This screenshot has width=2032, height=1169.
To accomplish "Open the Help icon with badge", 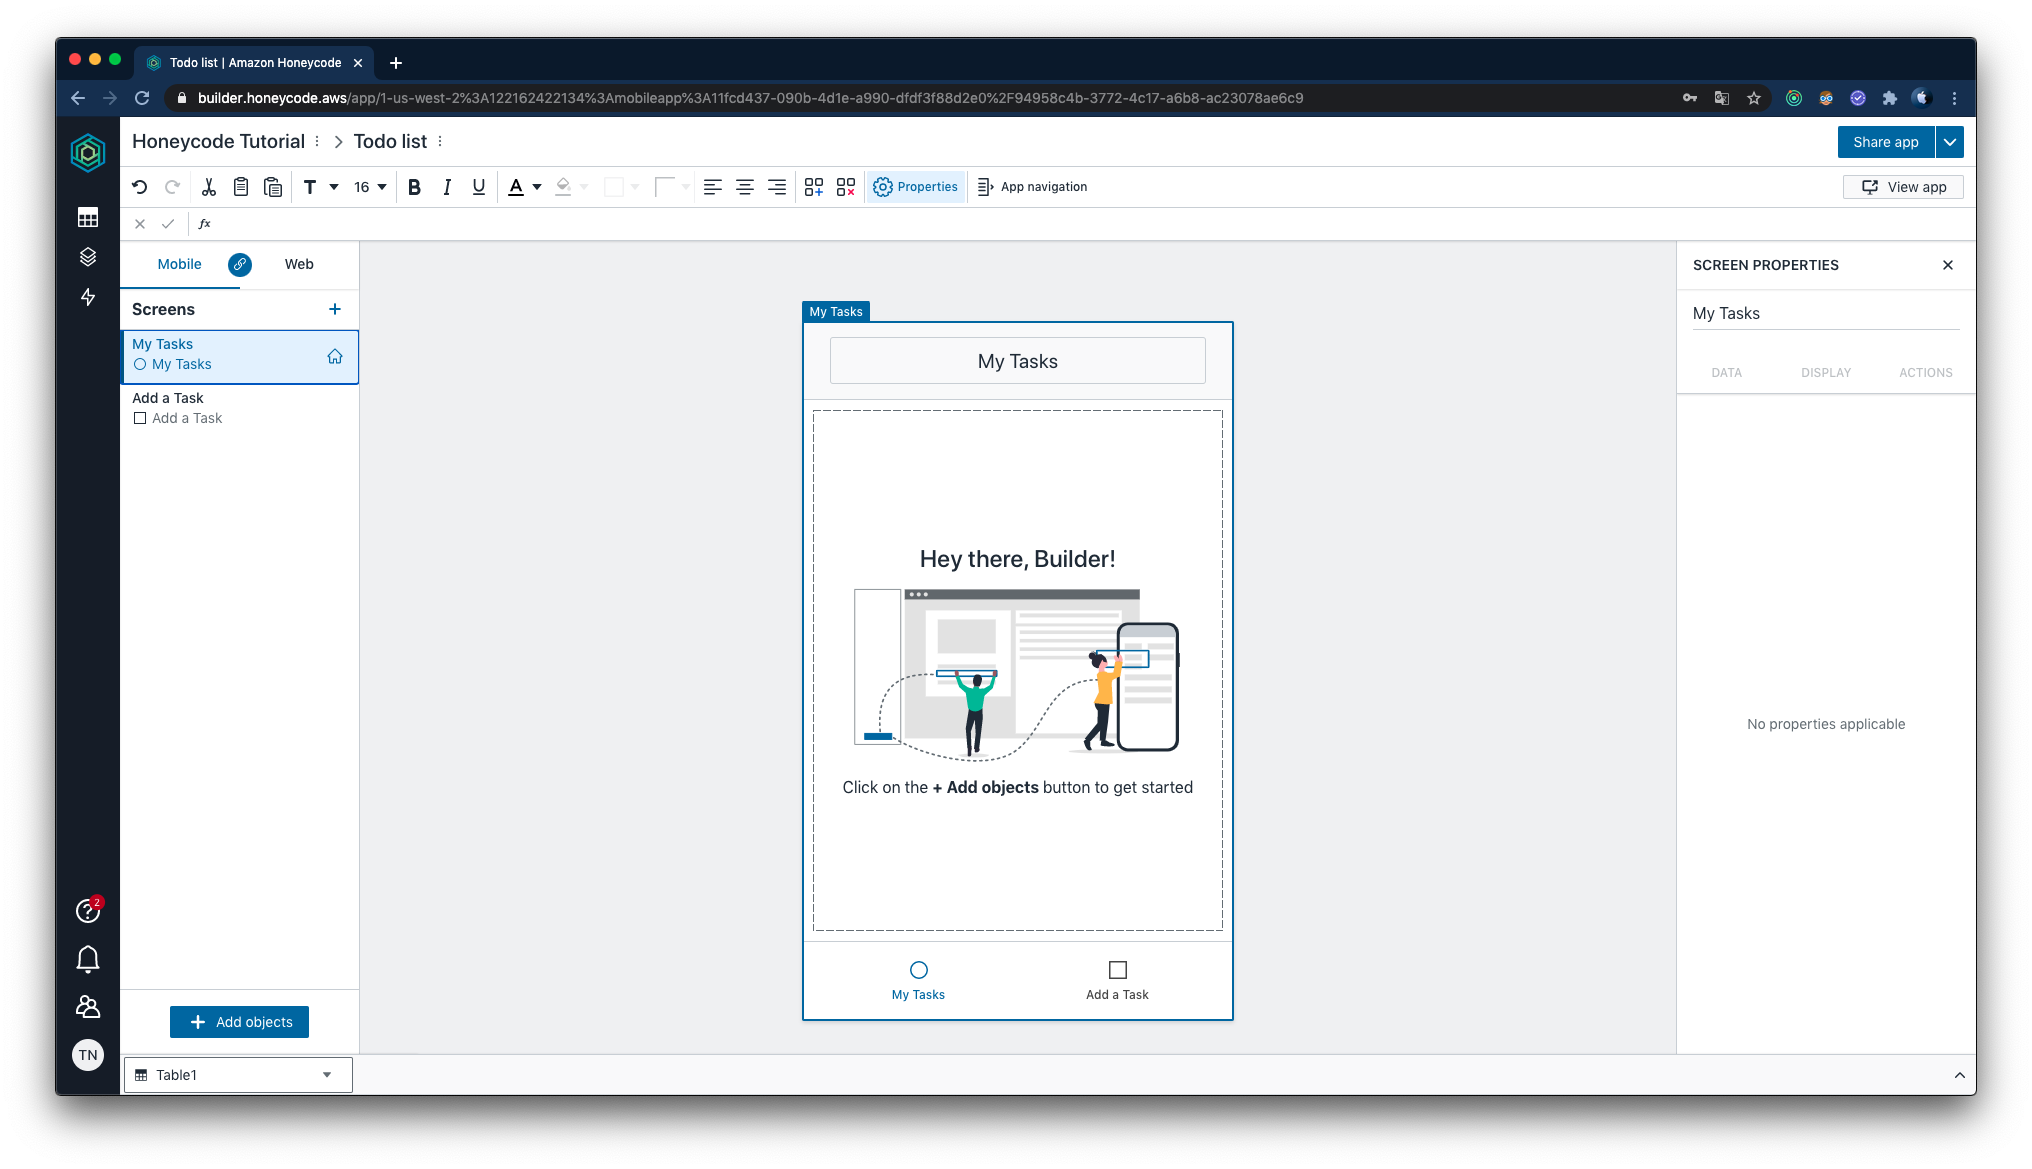I will click(x=88, y=910).
